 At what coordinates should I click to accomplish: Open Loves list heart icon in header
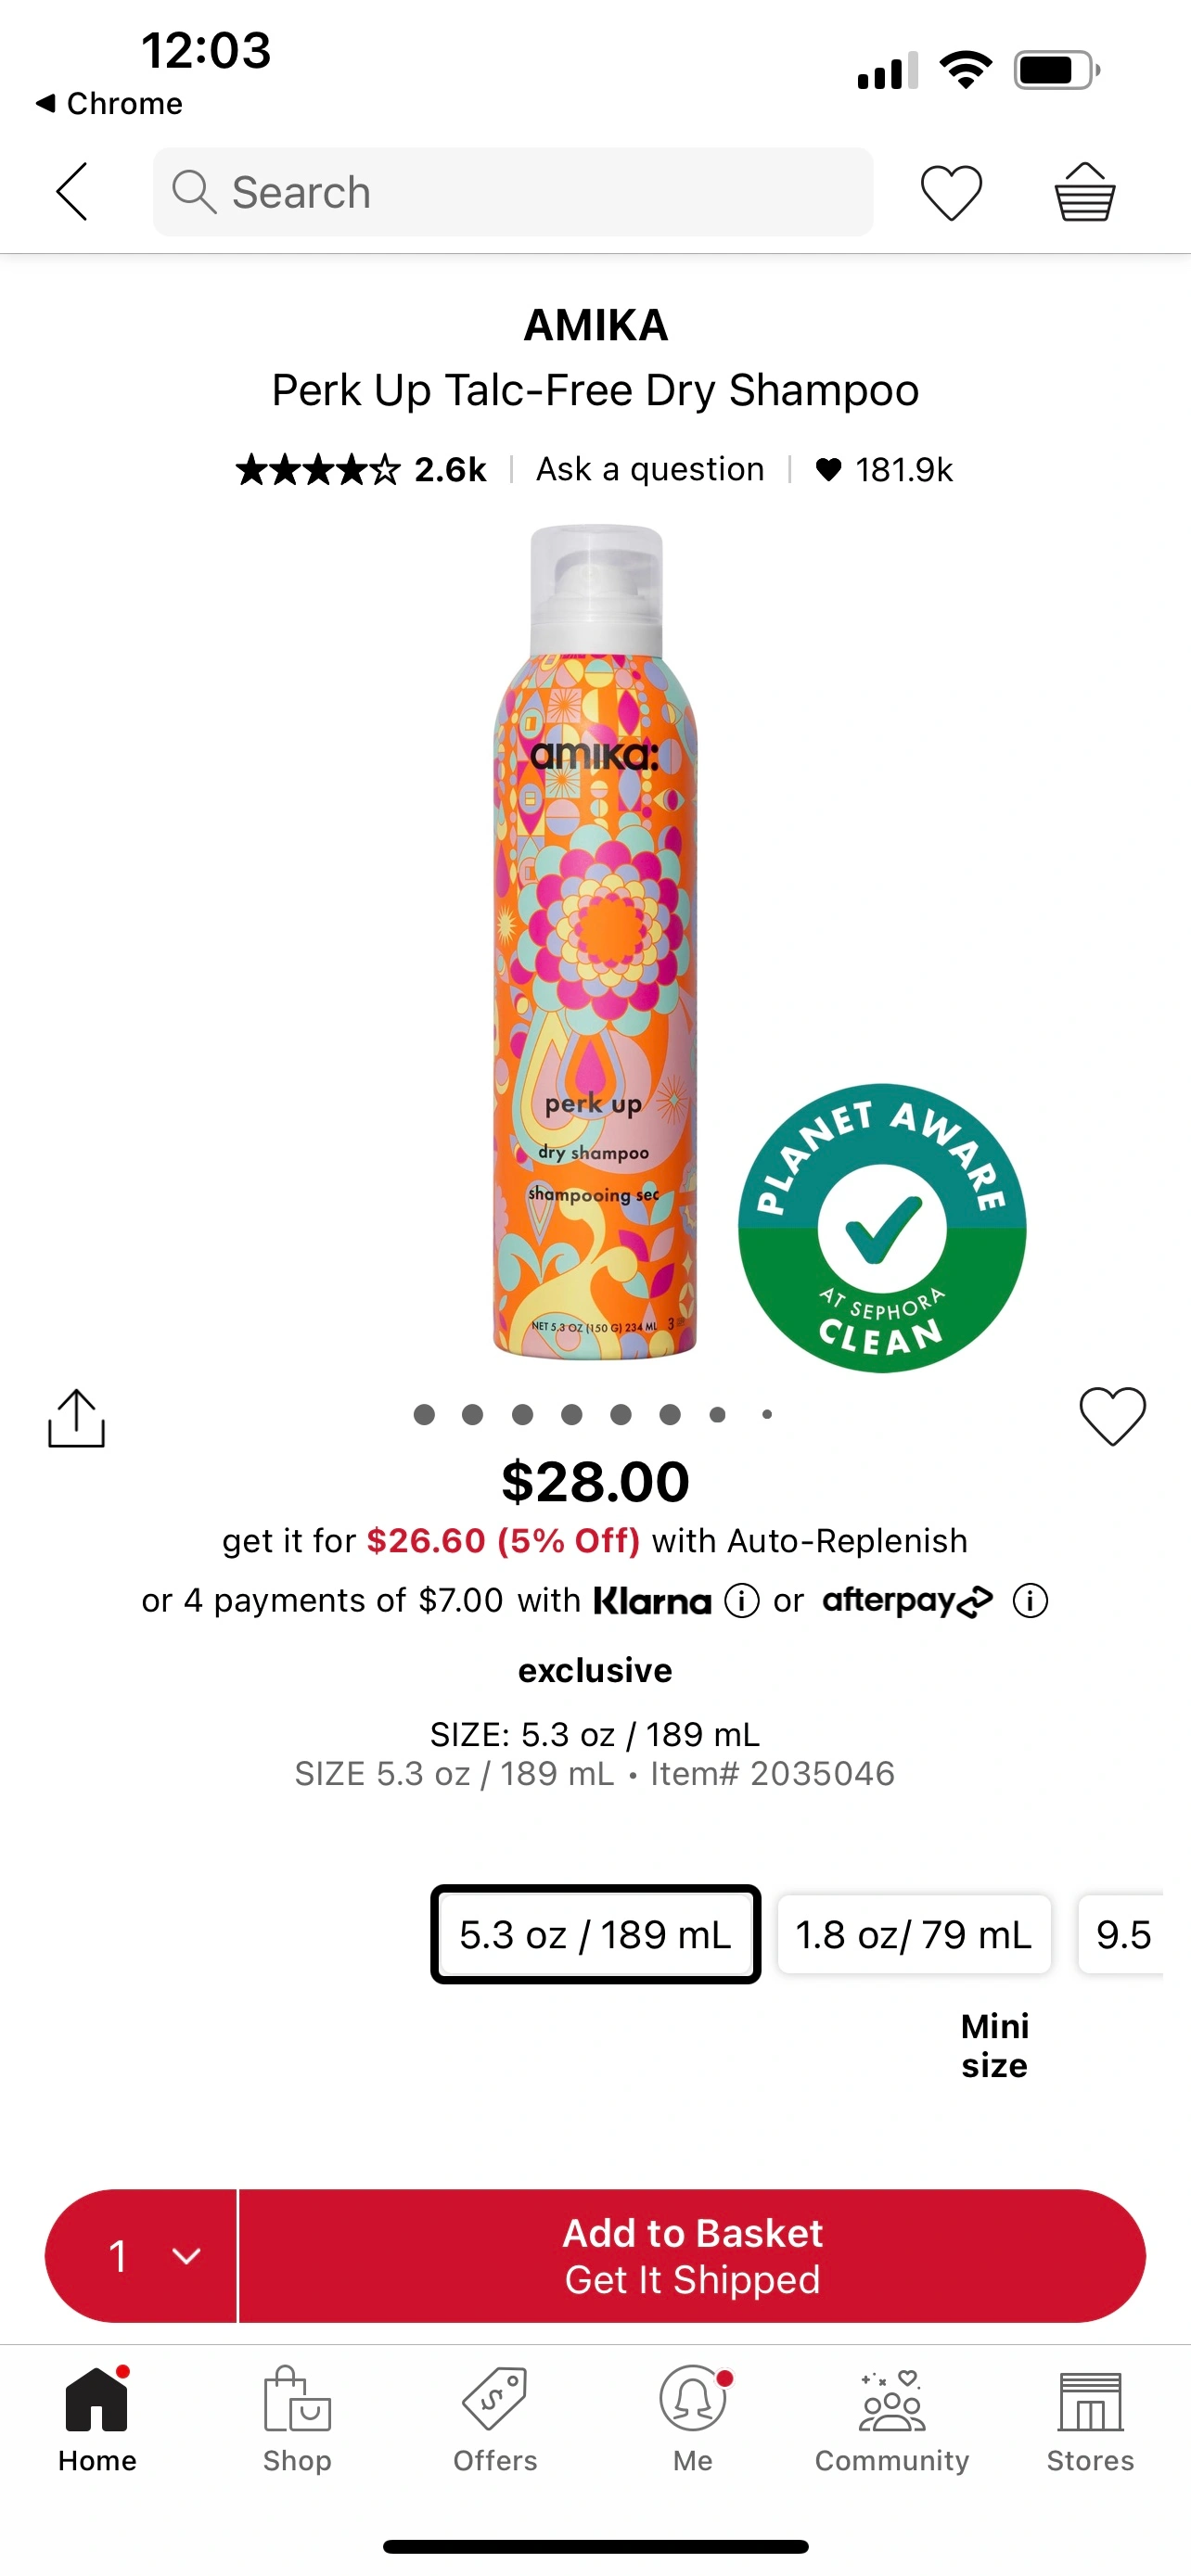[x=951, y=192]
